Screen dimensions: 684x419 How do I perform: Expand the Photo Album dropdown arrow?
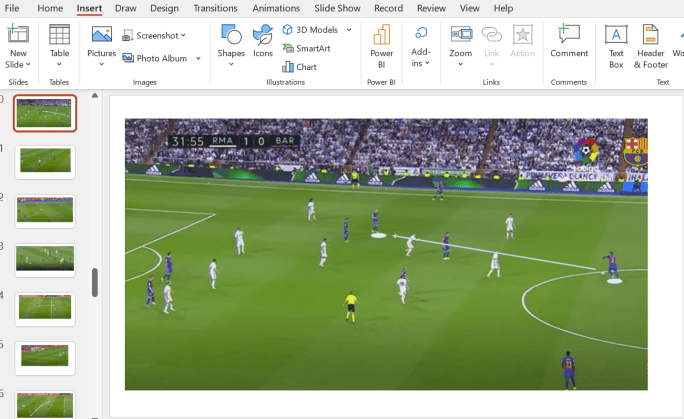pos(198,58)
